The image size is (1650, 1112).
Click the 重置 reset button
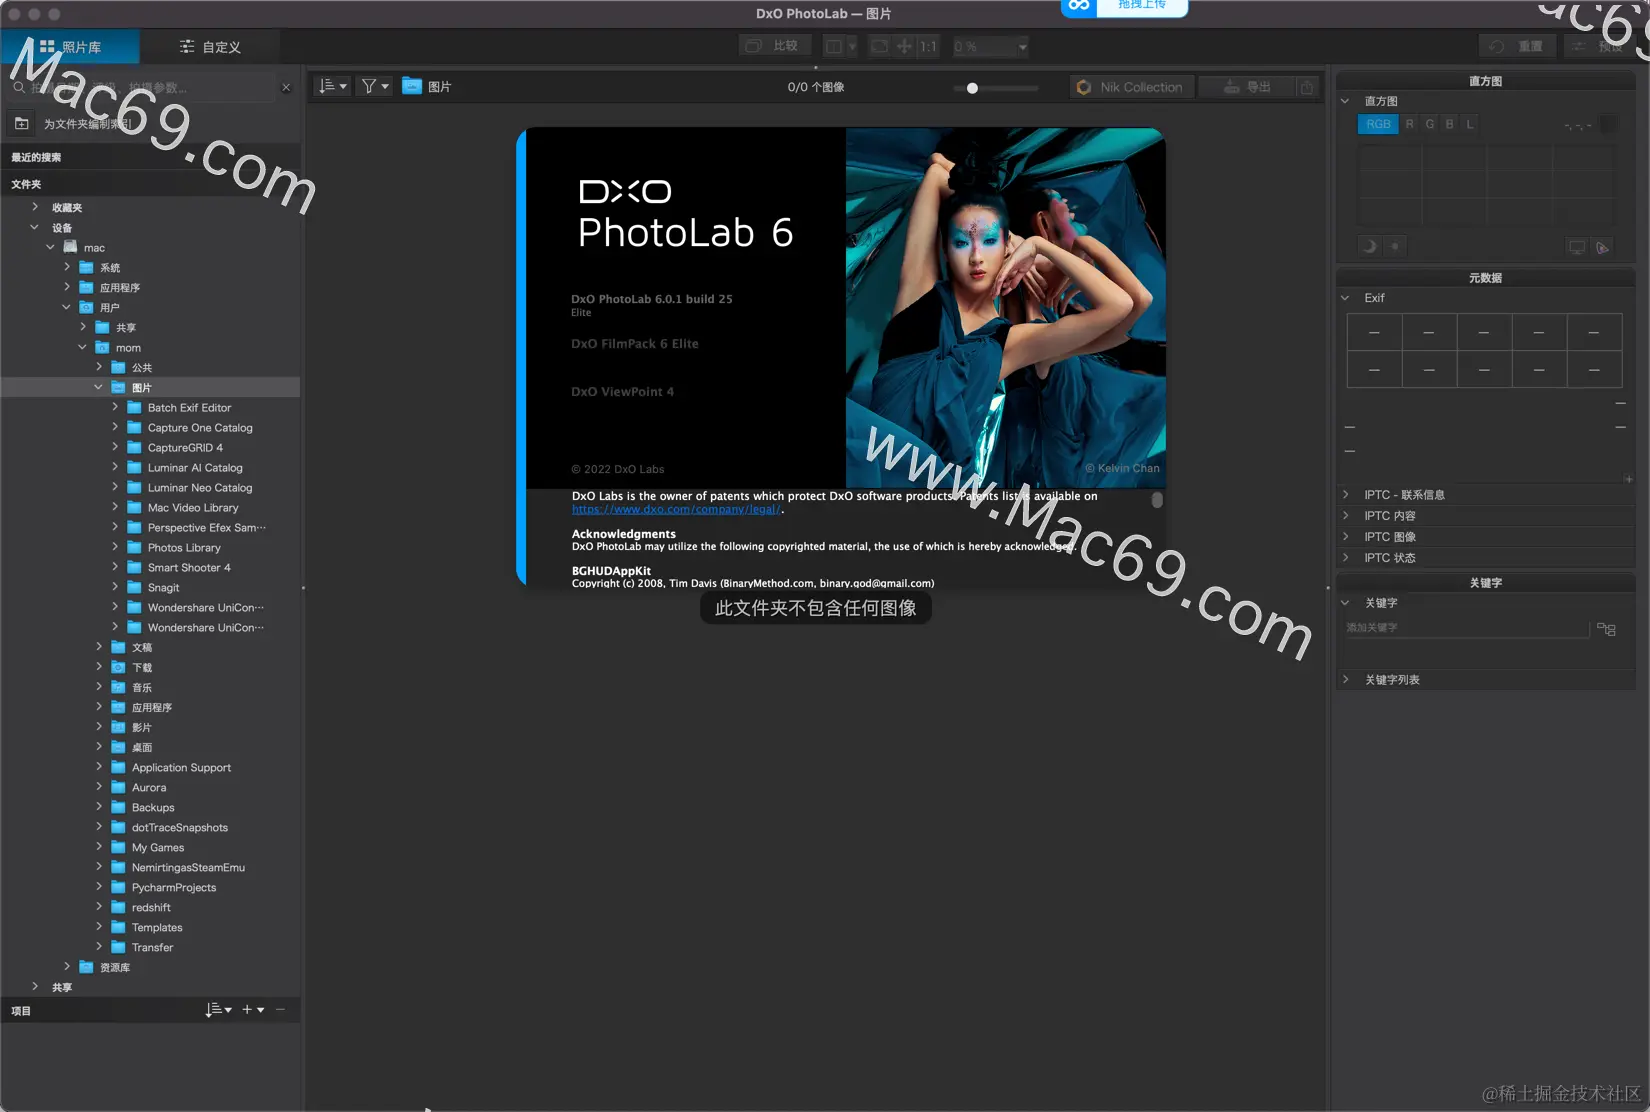(1516, 46)
